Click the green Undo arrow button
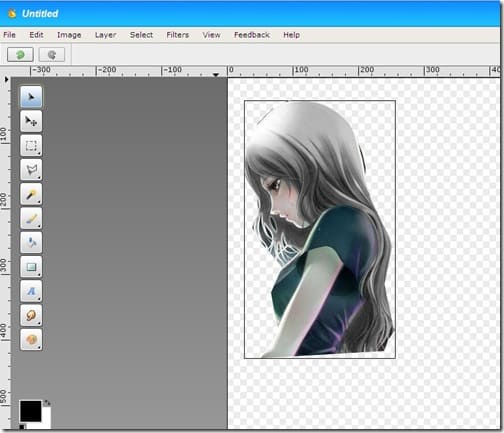This screenshot has height=433, width=504. point(20,55)
